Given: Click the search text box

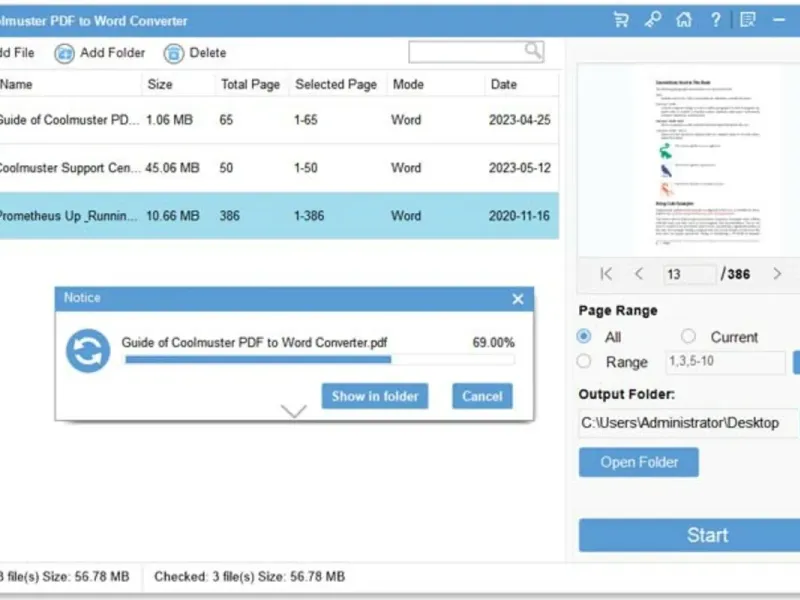Looking at the screenshot, I should pos(476,52).
